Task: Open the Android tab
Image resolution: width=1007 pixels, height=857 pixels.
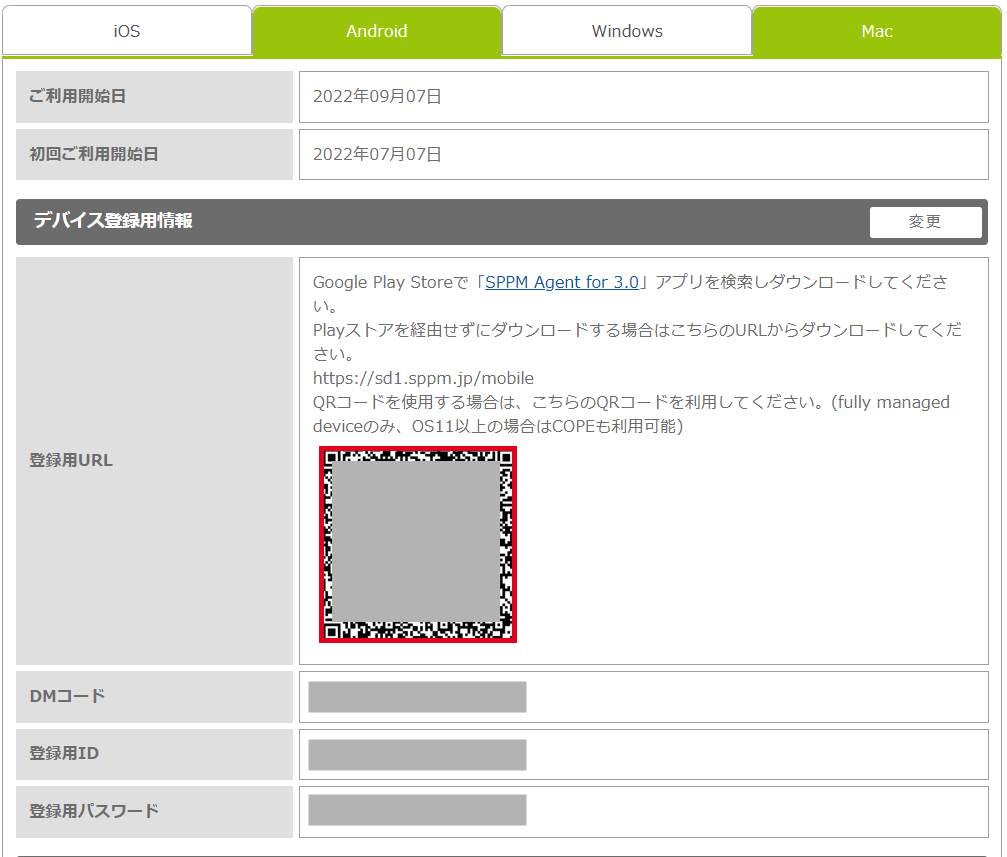Action: coord(376,31)
